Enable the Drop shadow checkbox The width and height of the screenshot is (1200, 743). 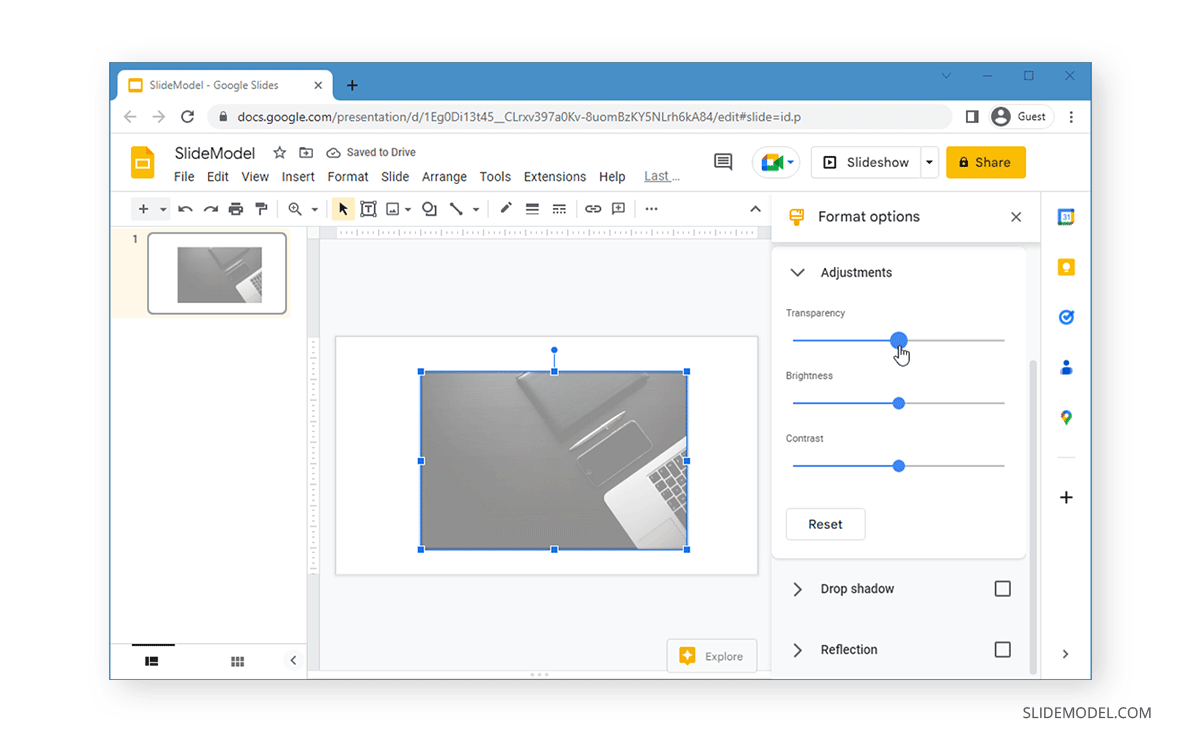pyautogui.click(x=1002, y=588)
